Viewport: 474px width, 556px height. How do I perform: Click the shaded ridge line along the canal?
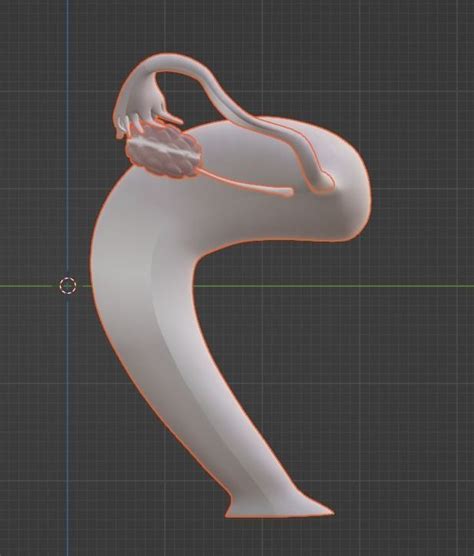click(x=184, y=355)
